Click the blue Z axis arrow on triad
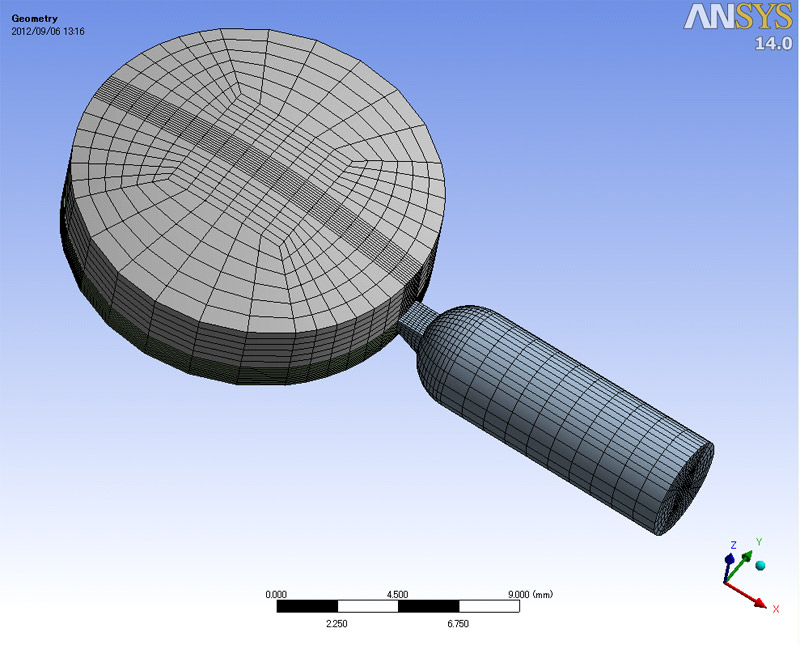 728,568
